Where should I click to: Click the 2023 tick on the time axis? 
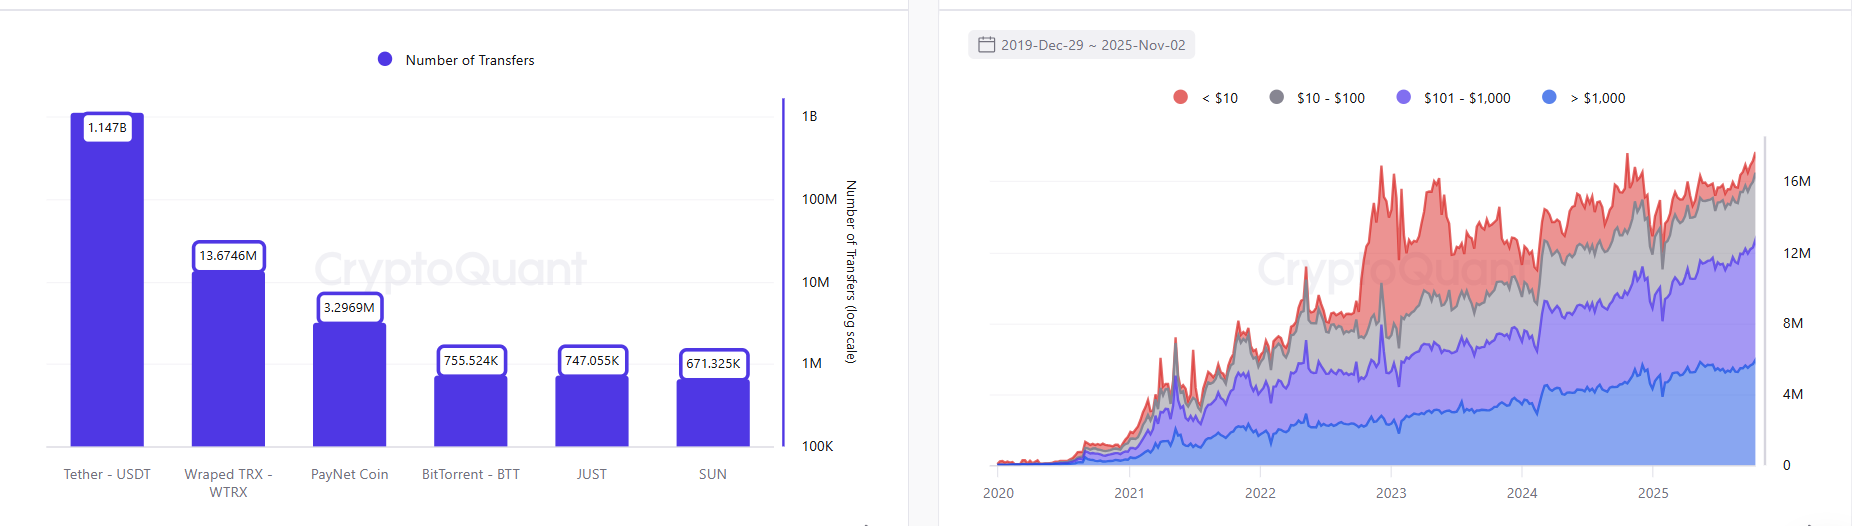[x=1390, y=493]
